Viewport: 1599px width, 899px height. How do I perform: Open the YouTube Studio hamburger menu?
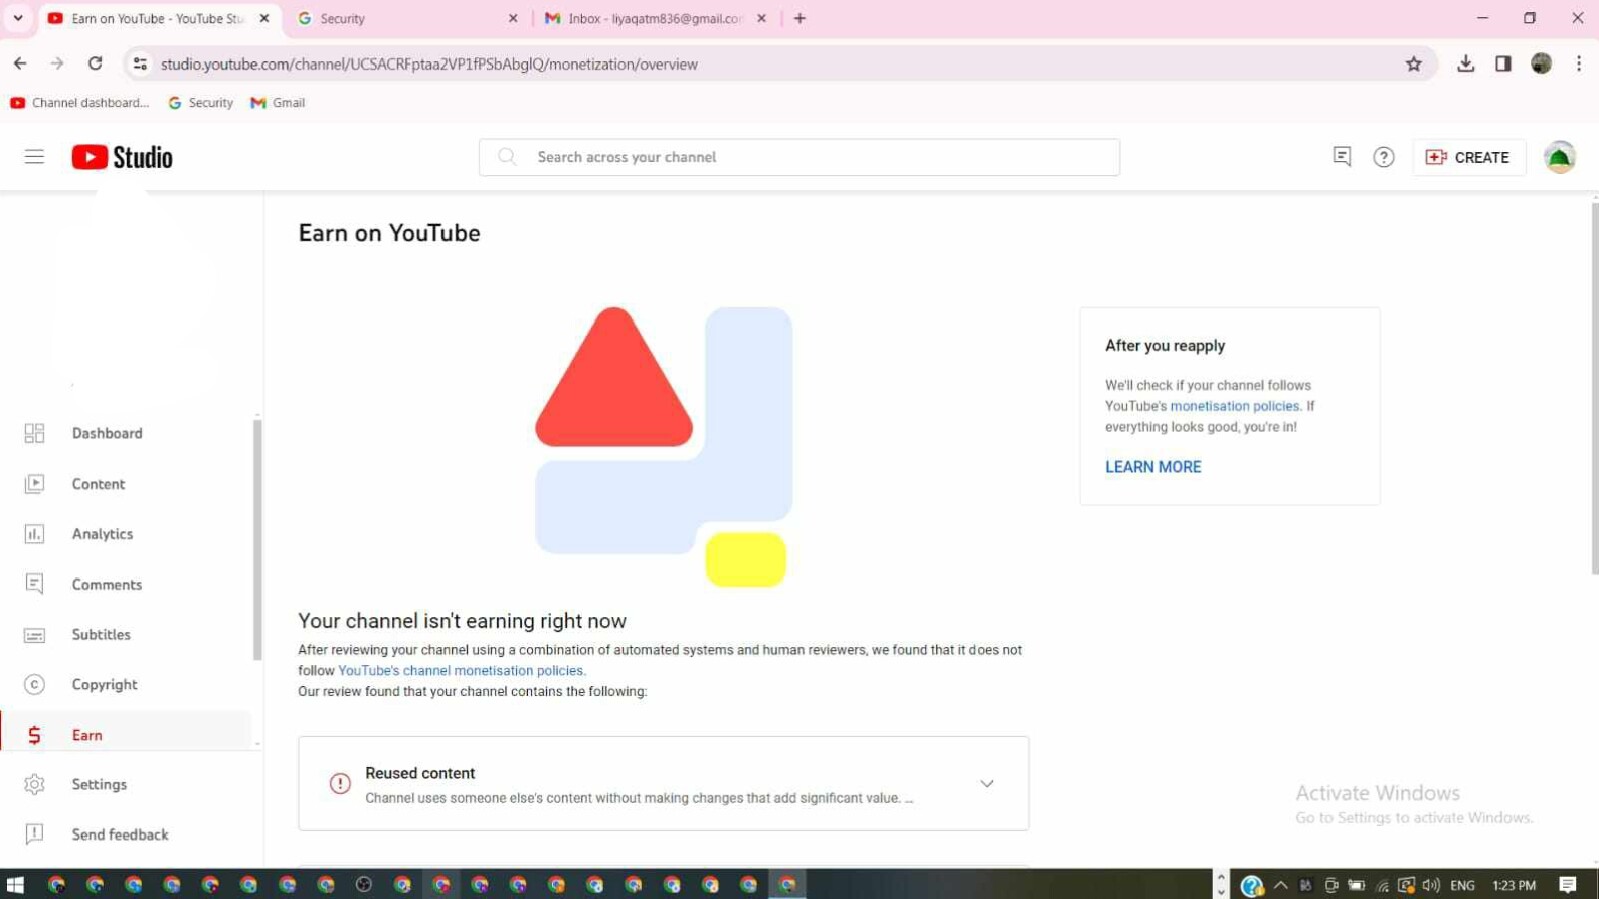34,157
